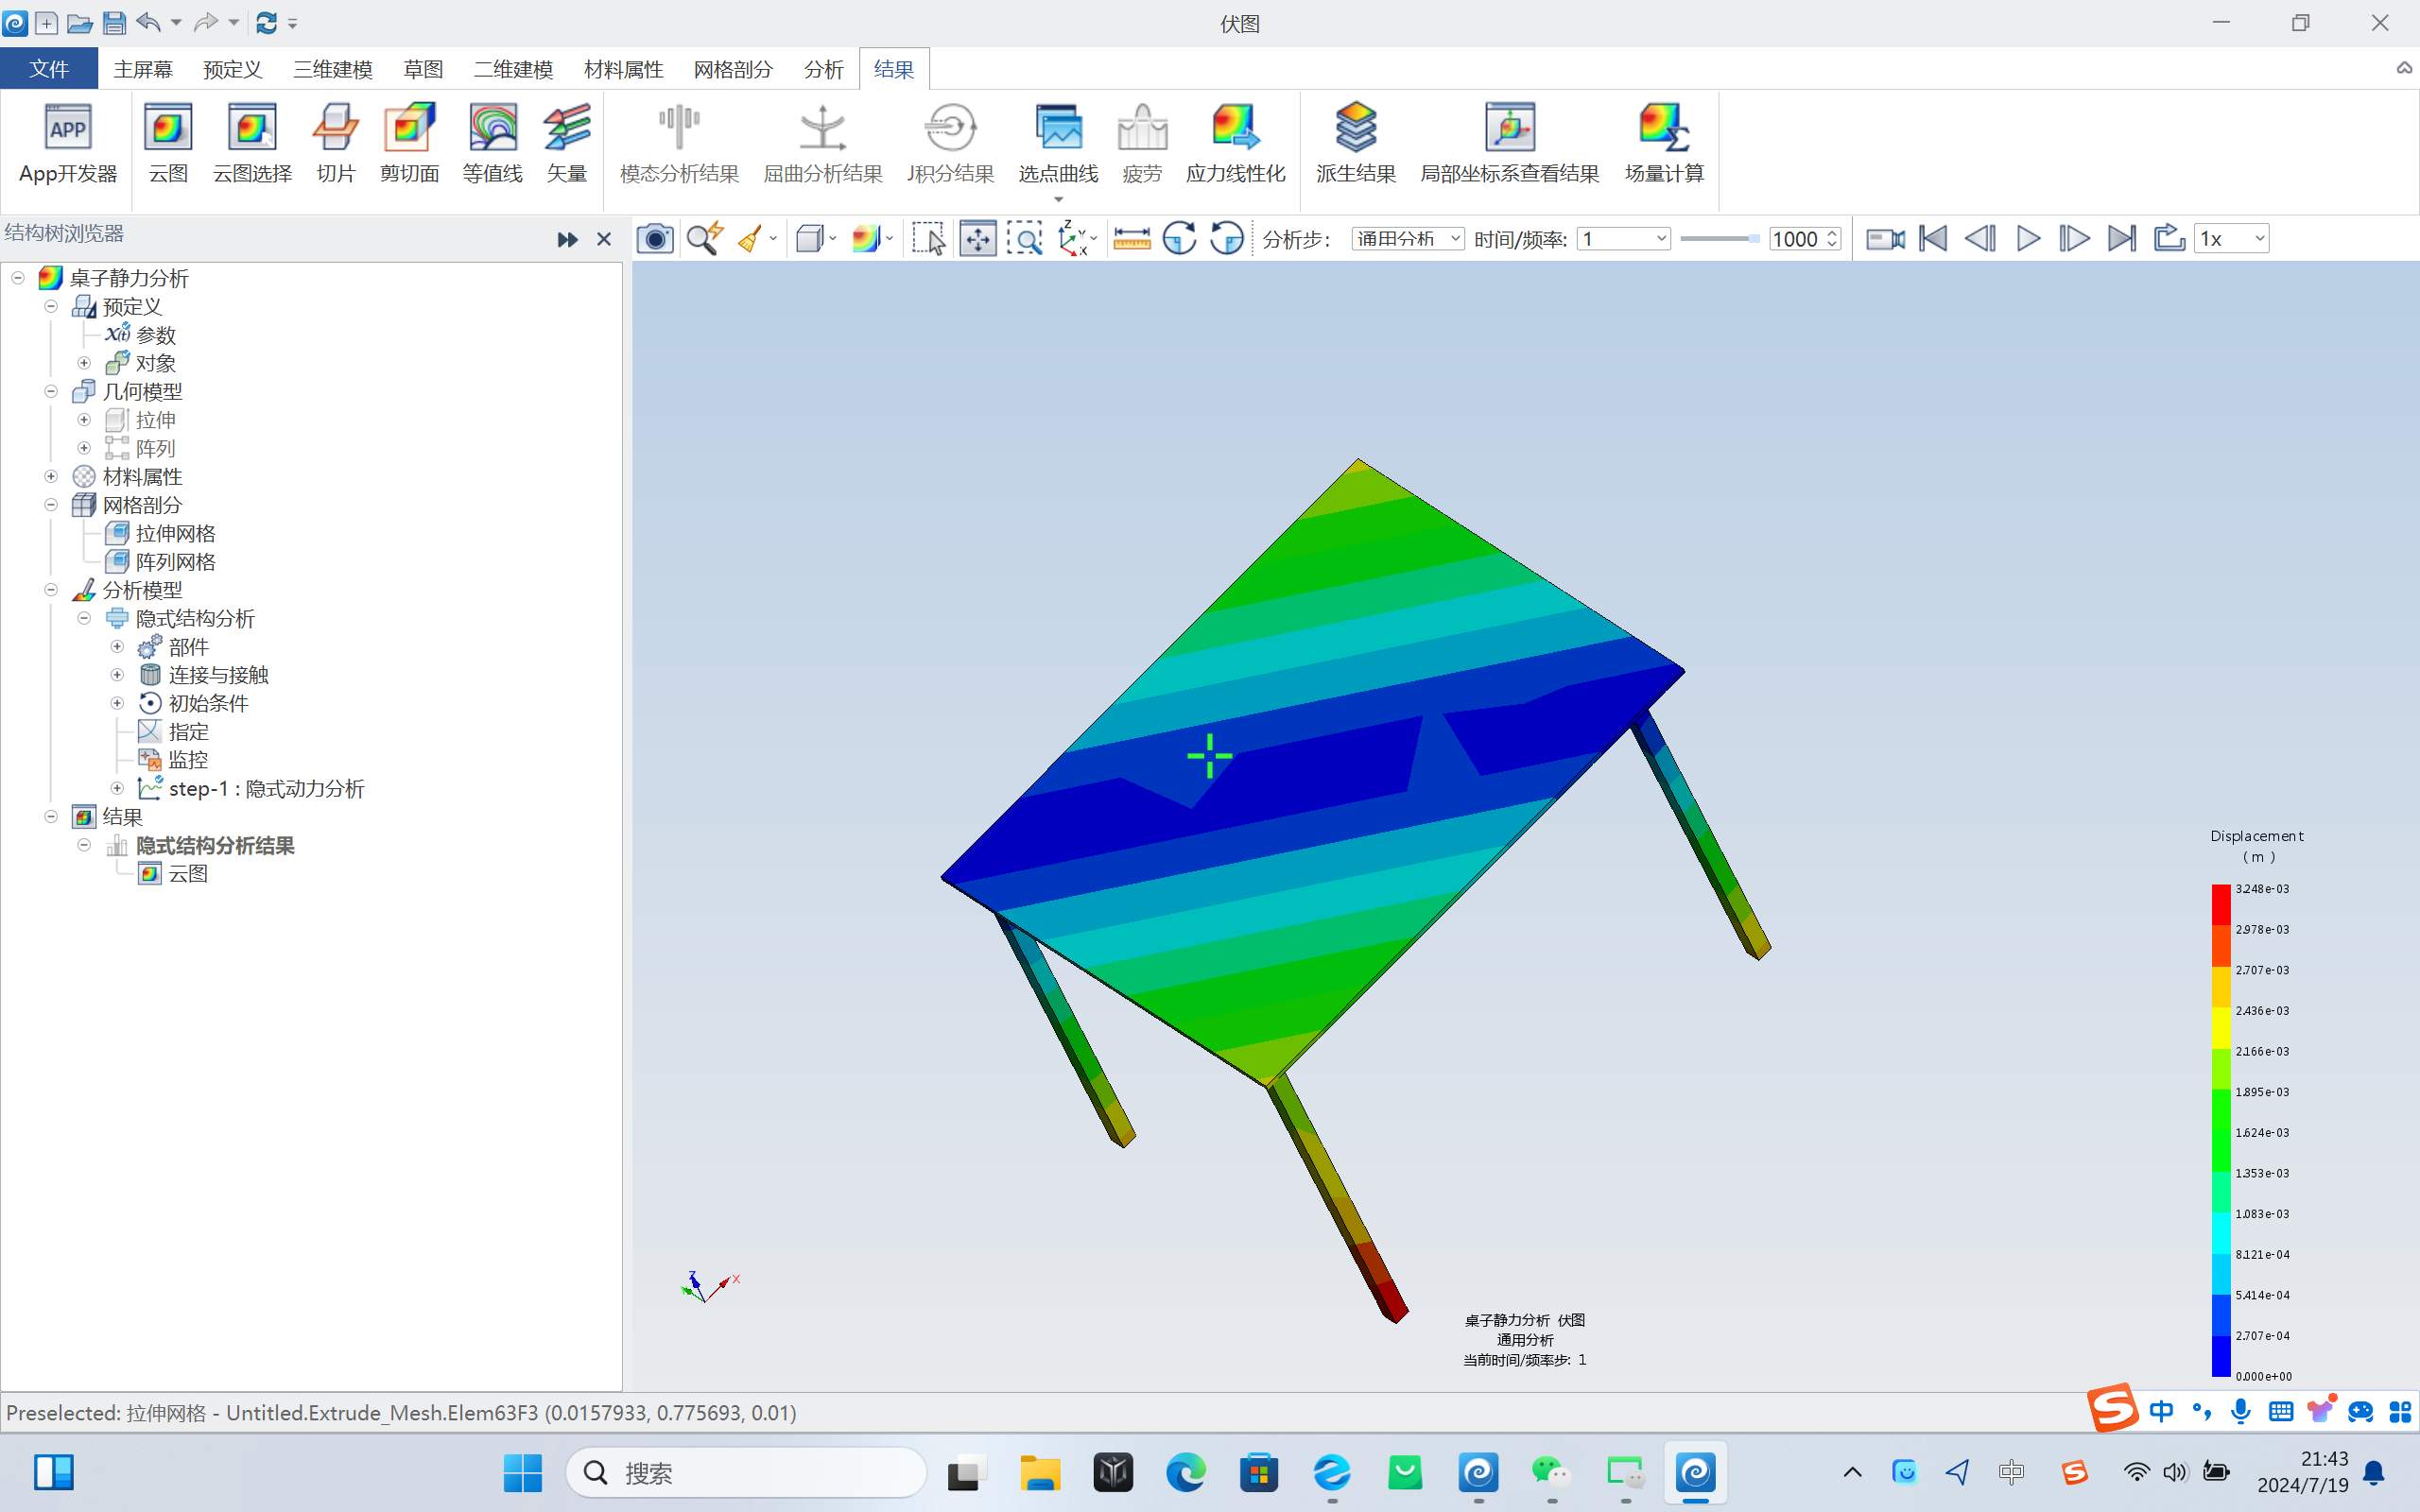Image resolution: width=2420 pixels, height=1512 pixels.
Task: Open 选点曲线 point curve tool
Action: (1058, 144)
